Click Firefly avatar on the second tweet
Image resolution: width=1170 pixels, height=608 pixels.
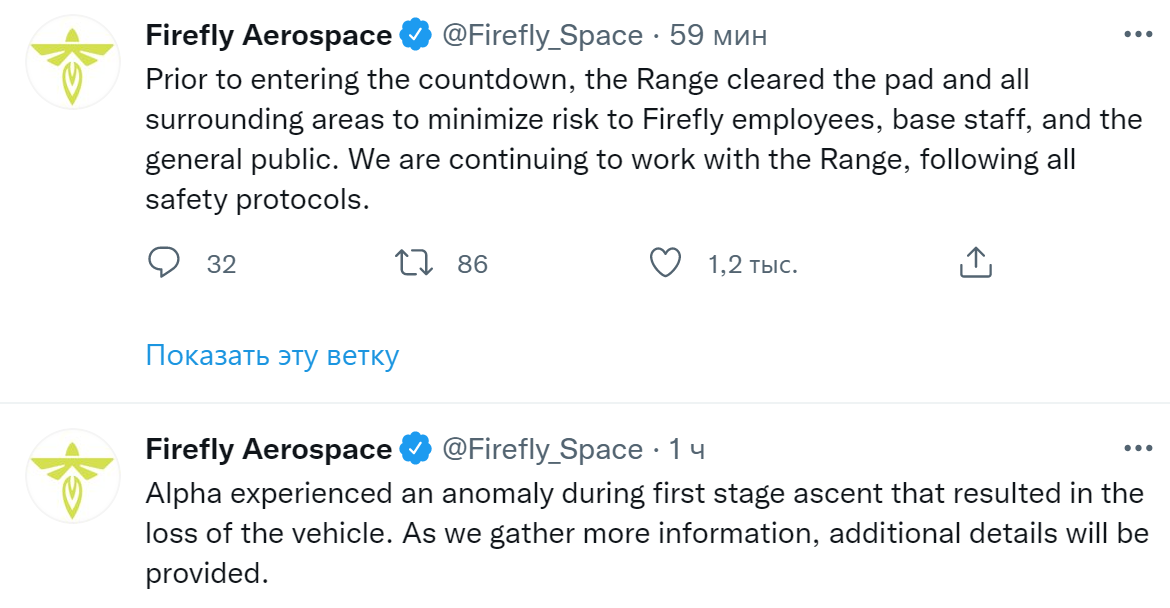point(72,476)
